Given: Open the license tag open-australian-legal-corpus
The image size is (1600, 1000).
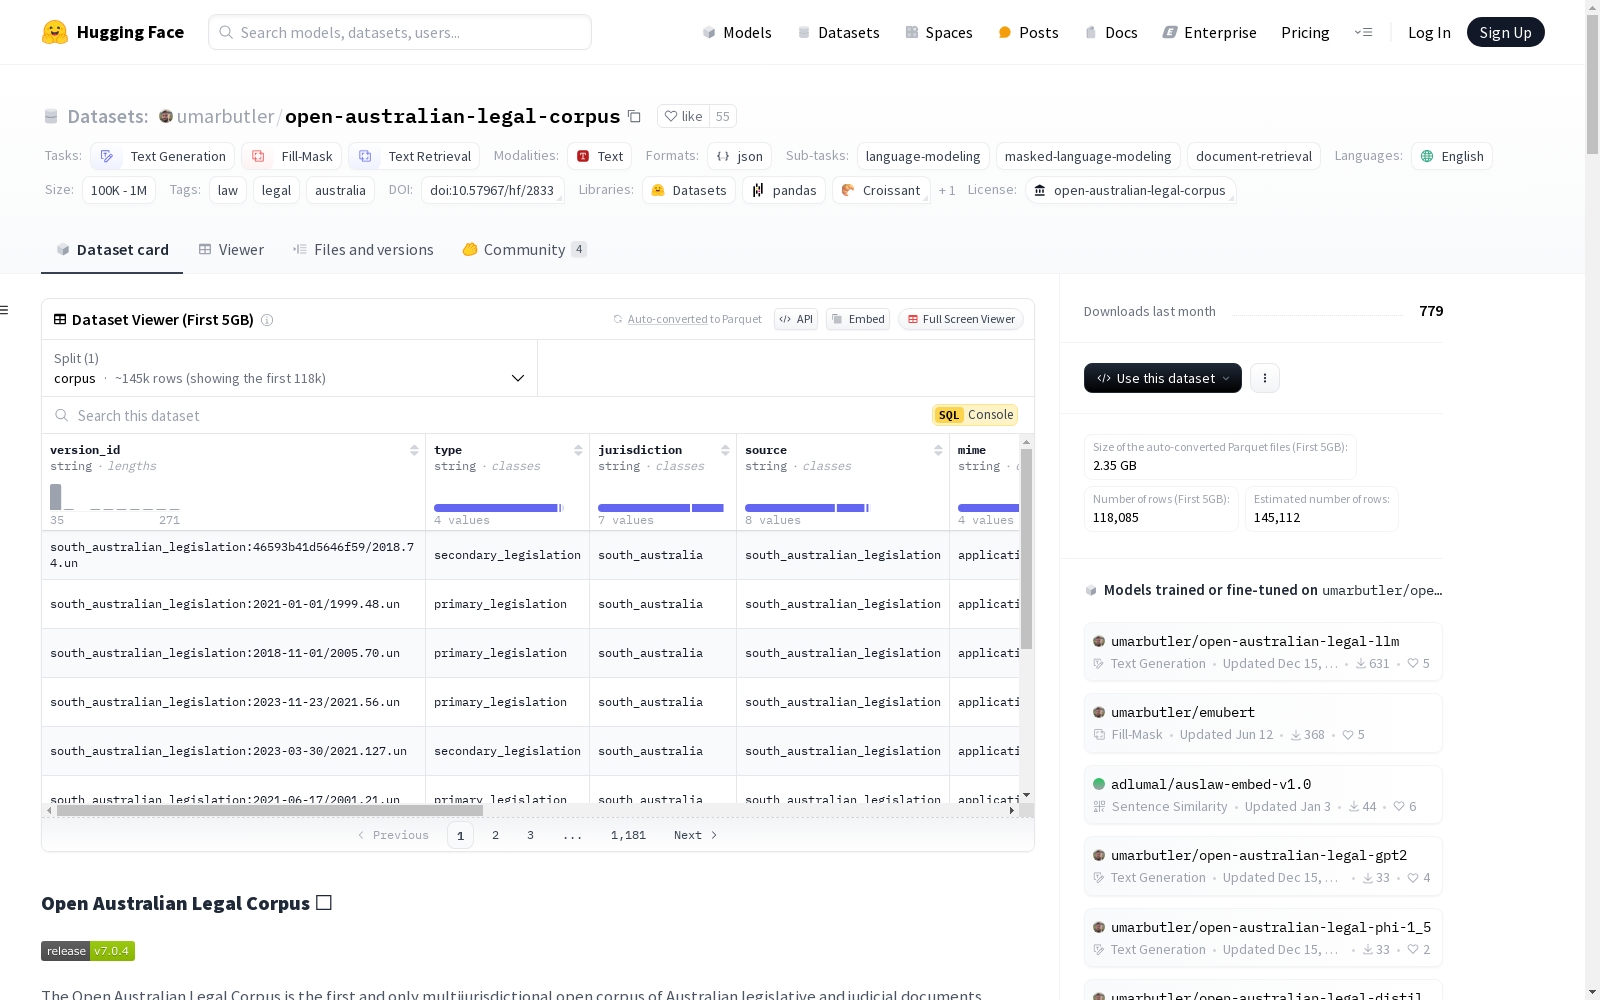Looking at the screenshot, I should pos(1131,190).
